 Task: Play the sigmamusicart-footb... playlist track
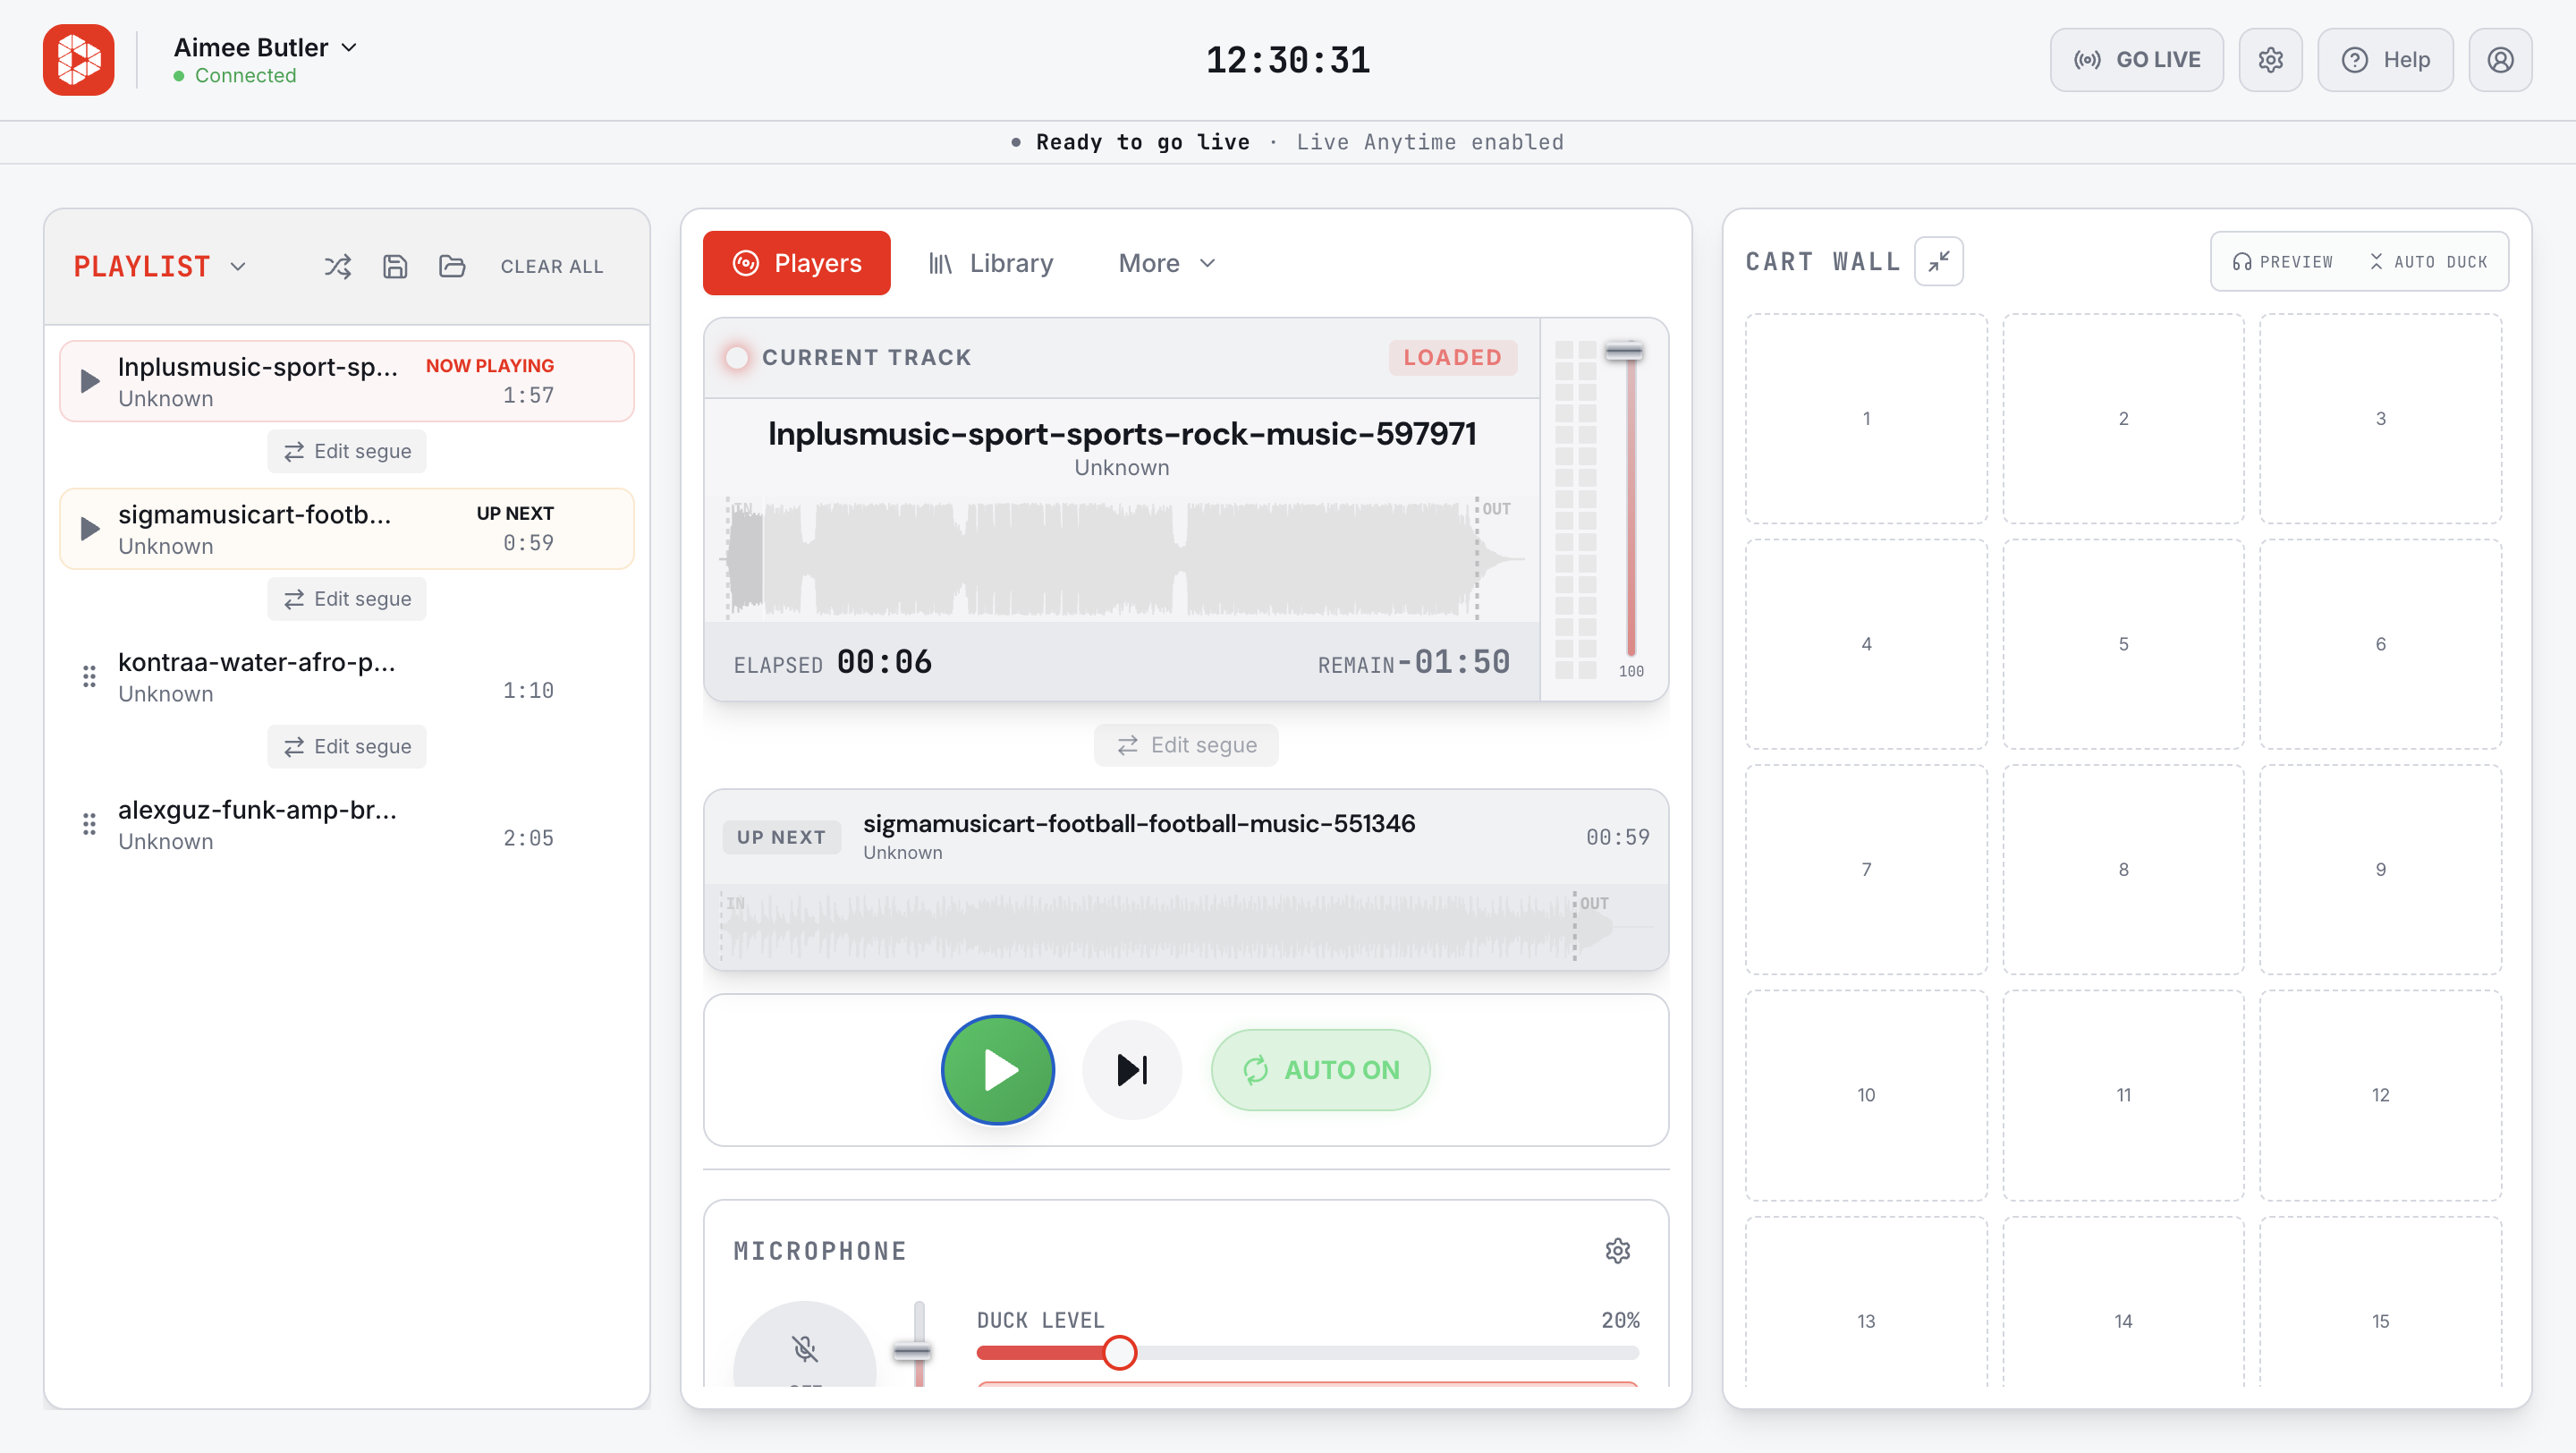click(x=90, y=529)
